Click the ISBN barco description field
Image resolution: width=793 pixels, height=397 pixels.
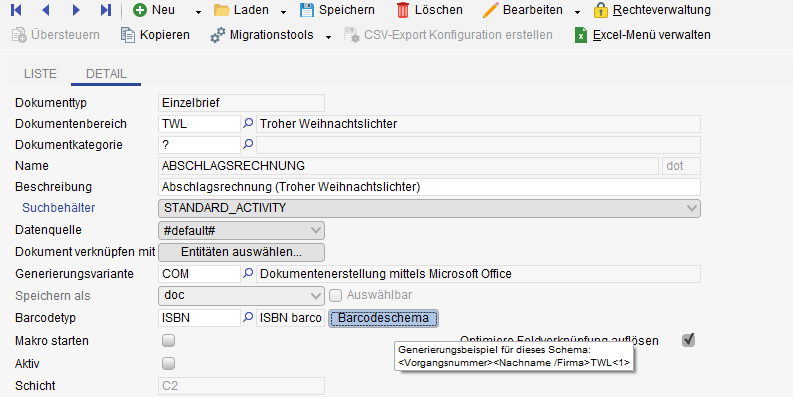[291, 318]
